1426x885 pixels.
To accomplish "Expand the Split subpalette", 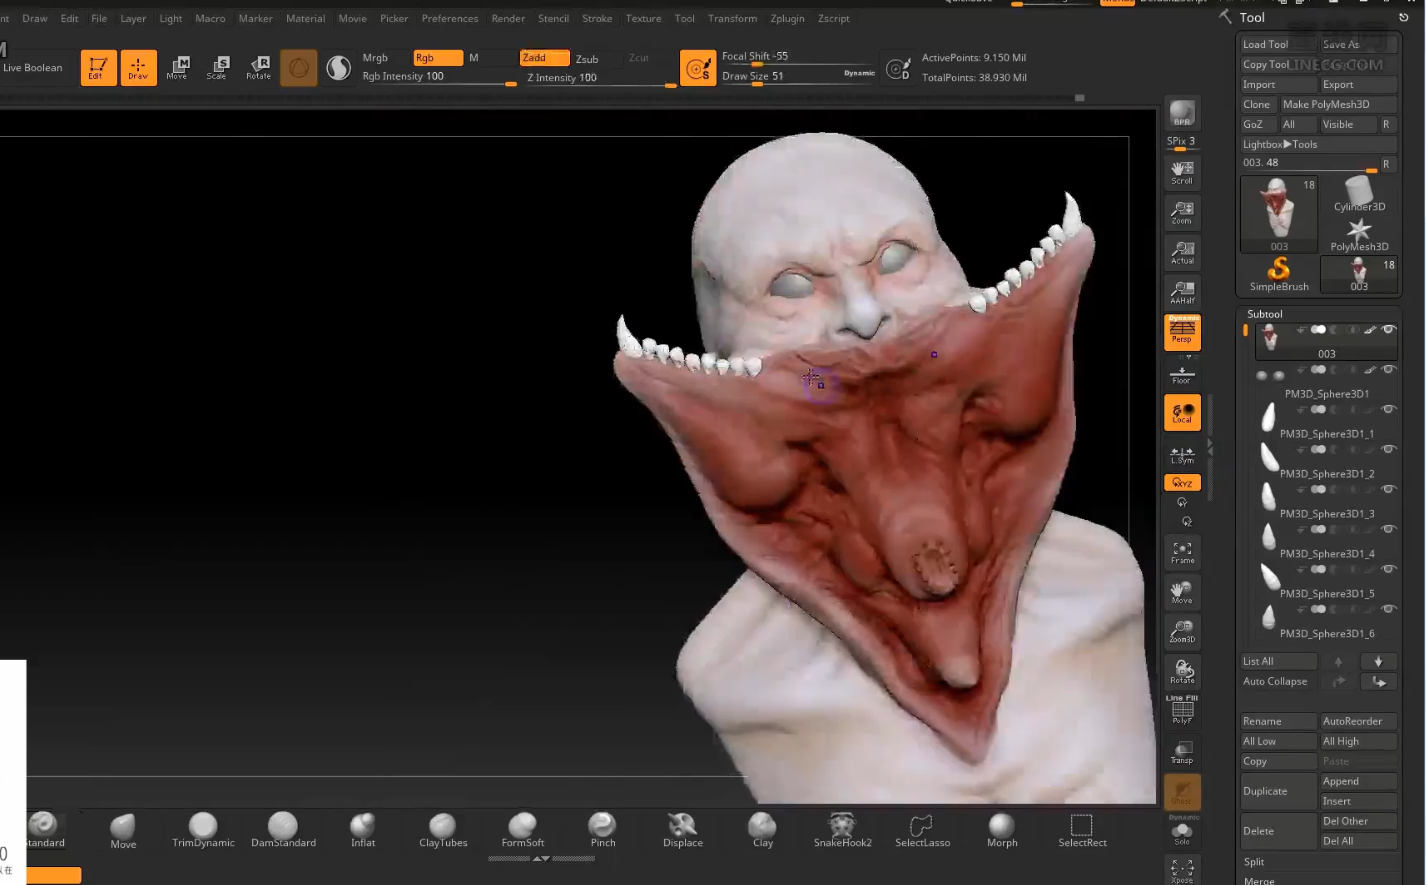I will pos(1254,861).
